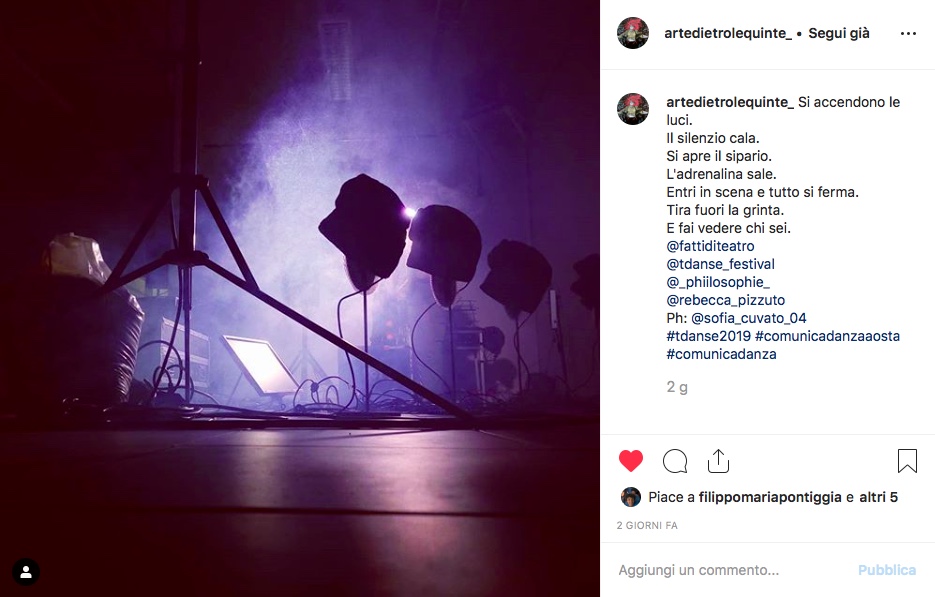This screenshot has width=935, height=597.
Task: Open caption avatar next to post text
Action: tap(633, 109)
